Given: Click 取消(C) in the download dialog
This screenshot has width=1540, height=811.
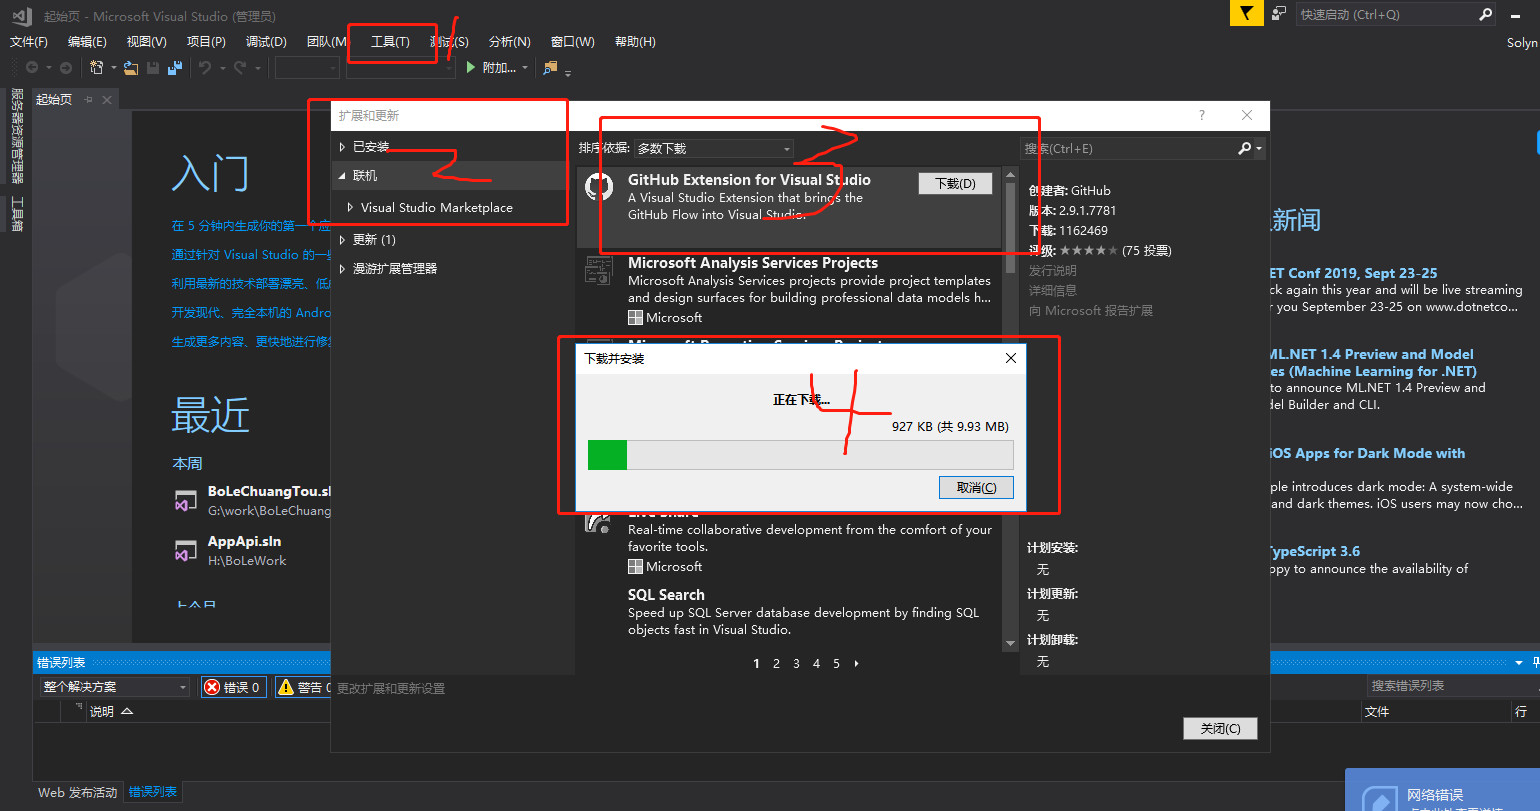Looking at the screenshot, I should tap(976, 488).
